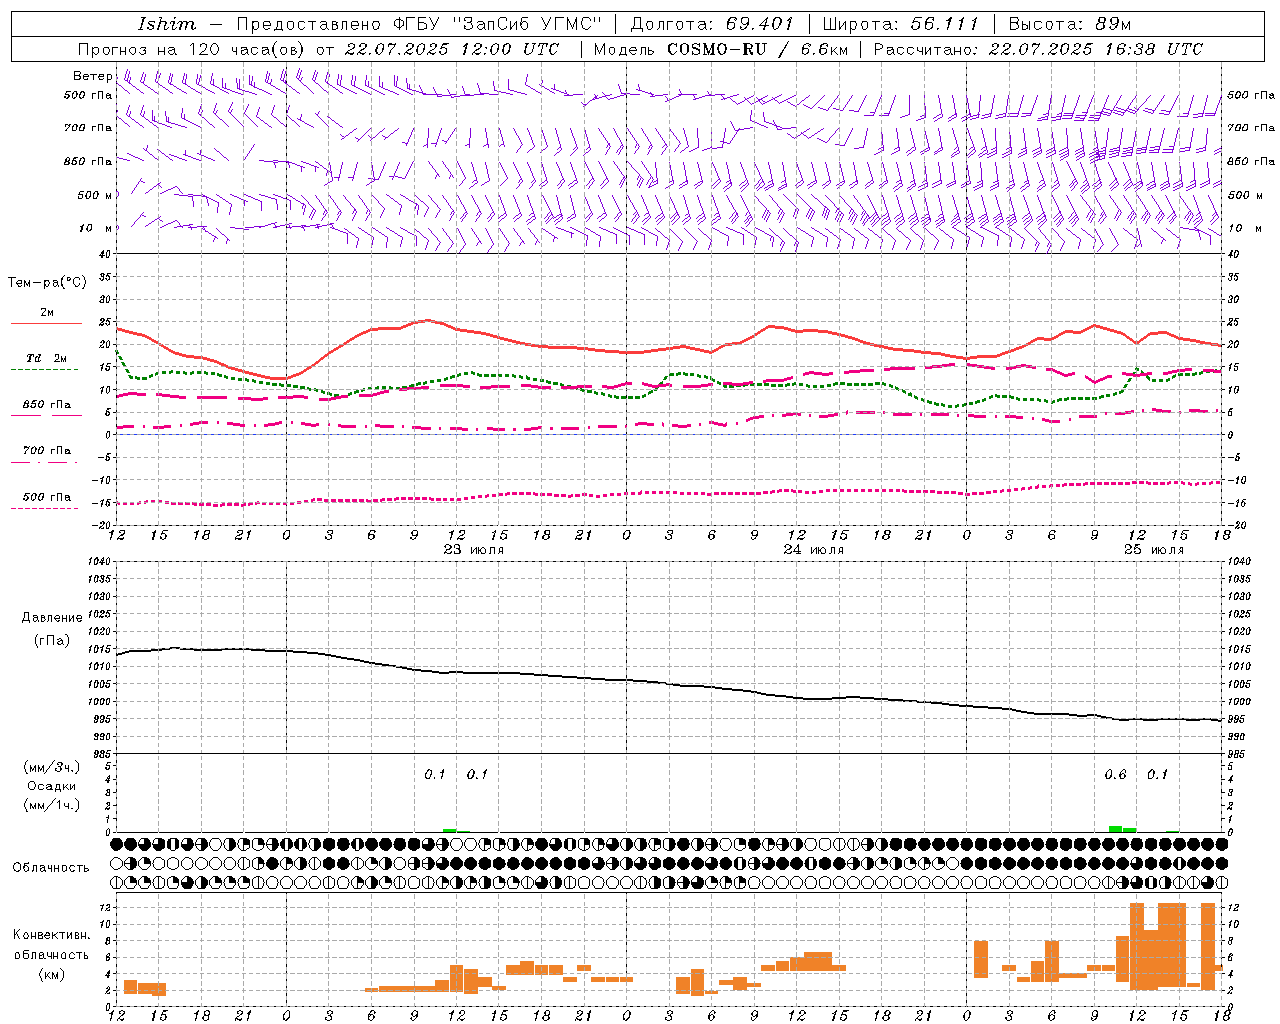Image resolution: width=1280 pixels, height=1024 pixels.
Task: Select the Давление pressure panel label
Action: tap(52, 618)
